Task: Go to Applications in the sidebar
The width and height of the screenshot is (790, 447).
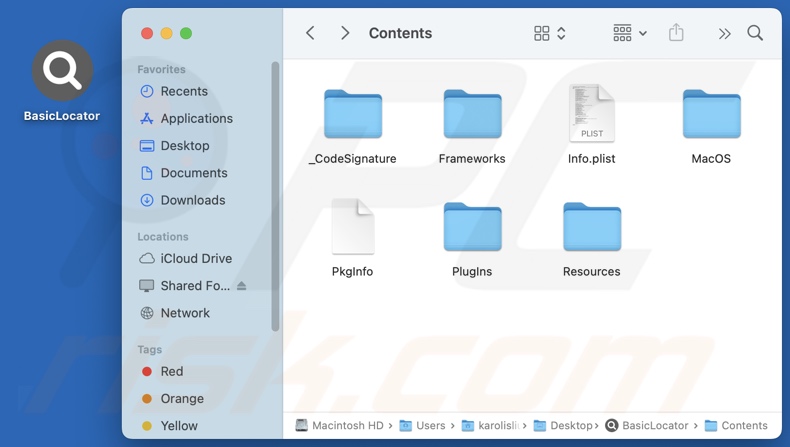Action: 196,118
